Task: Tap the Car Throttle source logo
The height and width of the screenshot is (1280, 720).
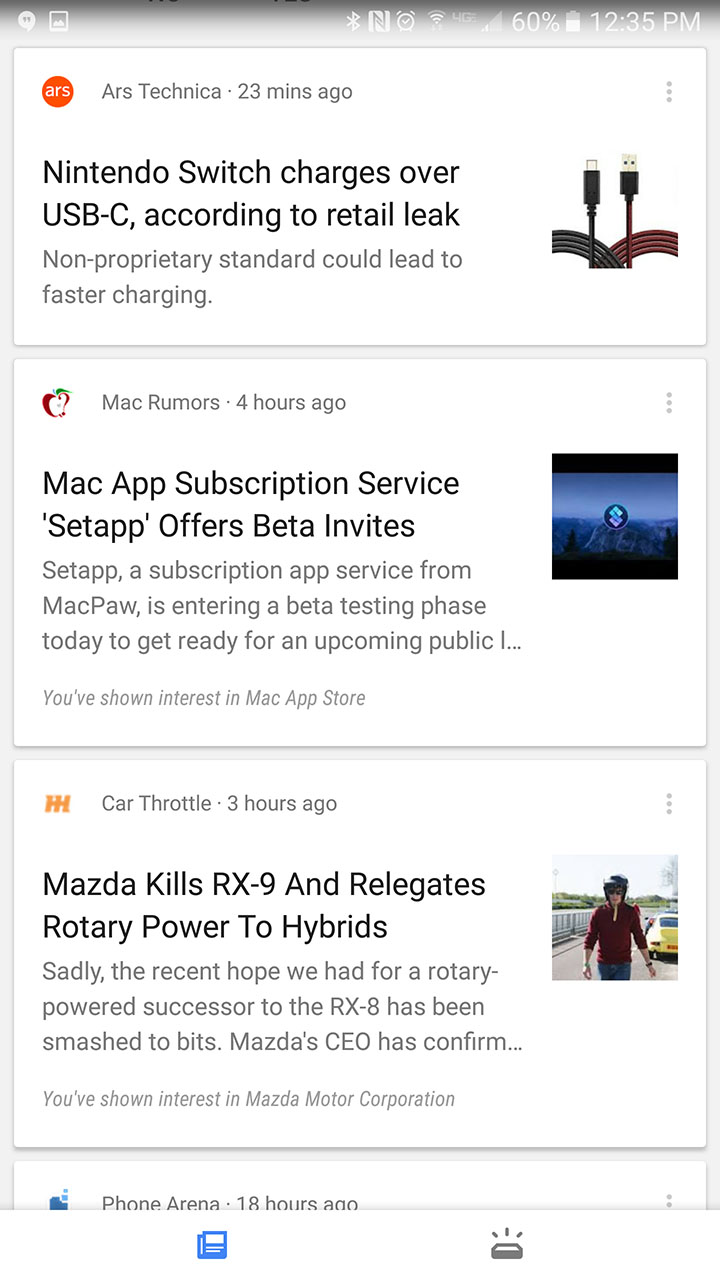Action: [58, 803]
